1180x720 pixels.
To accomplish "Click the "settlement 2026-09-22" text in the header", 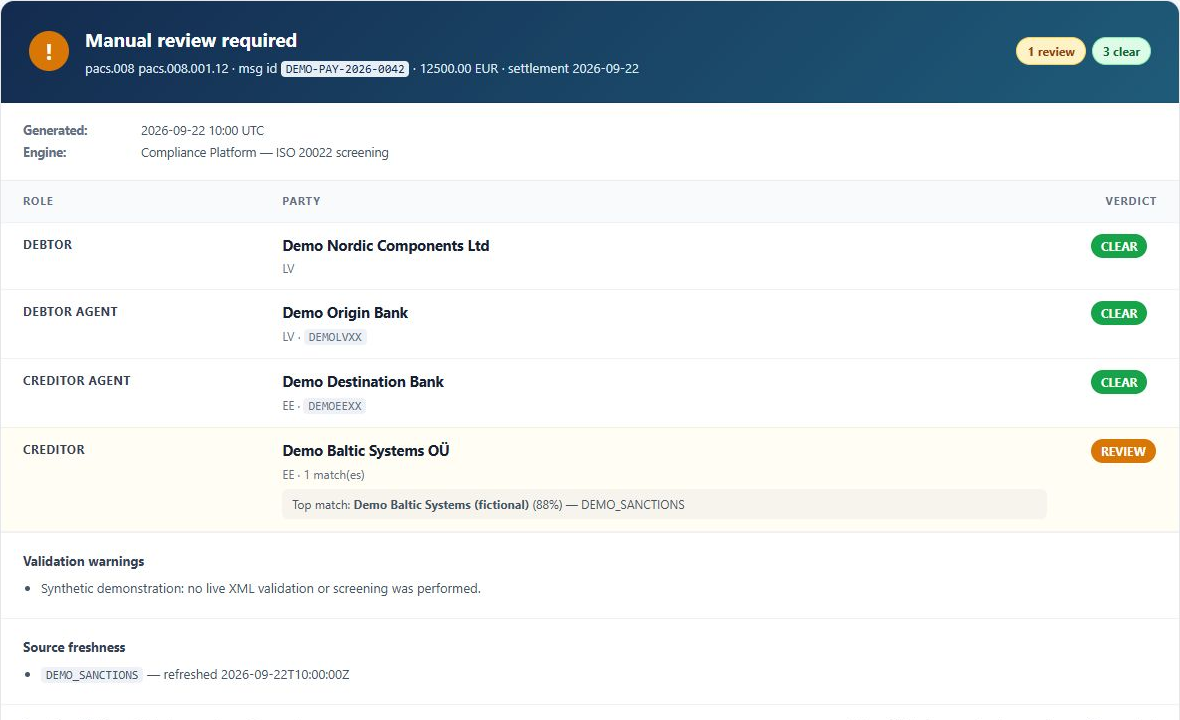I will pyautogui.click(x=573, y=68).
